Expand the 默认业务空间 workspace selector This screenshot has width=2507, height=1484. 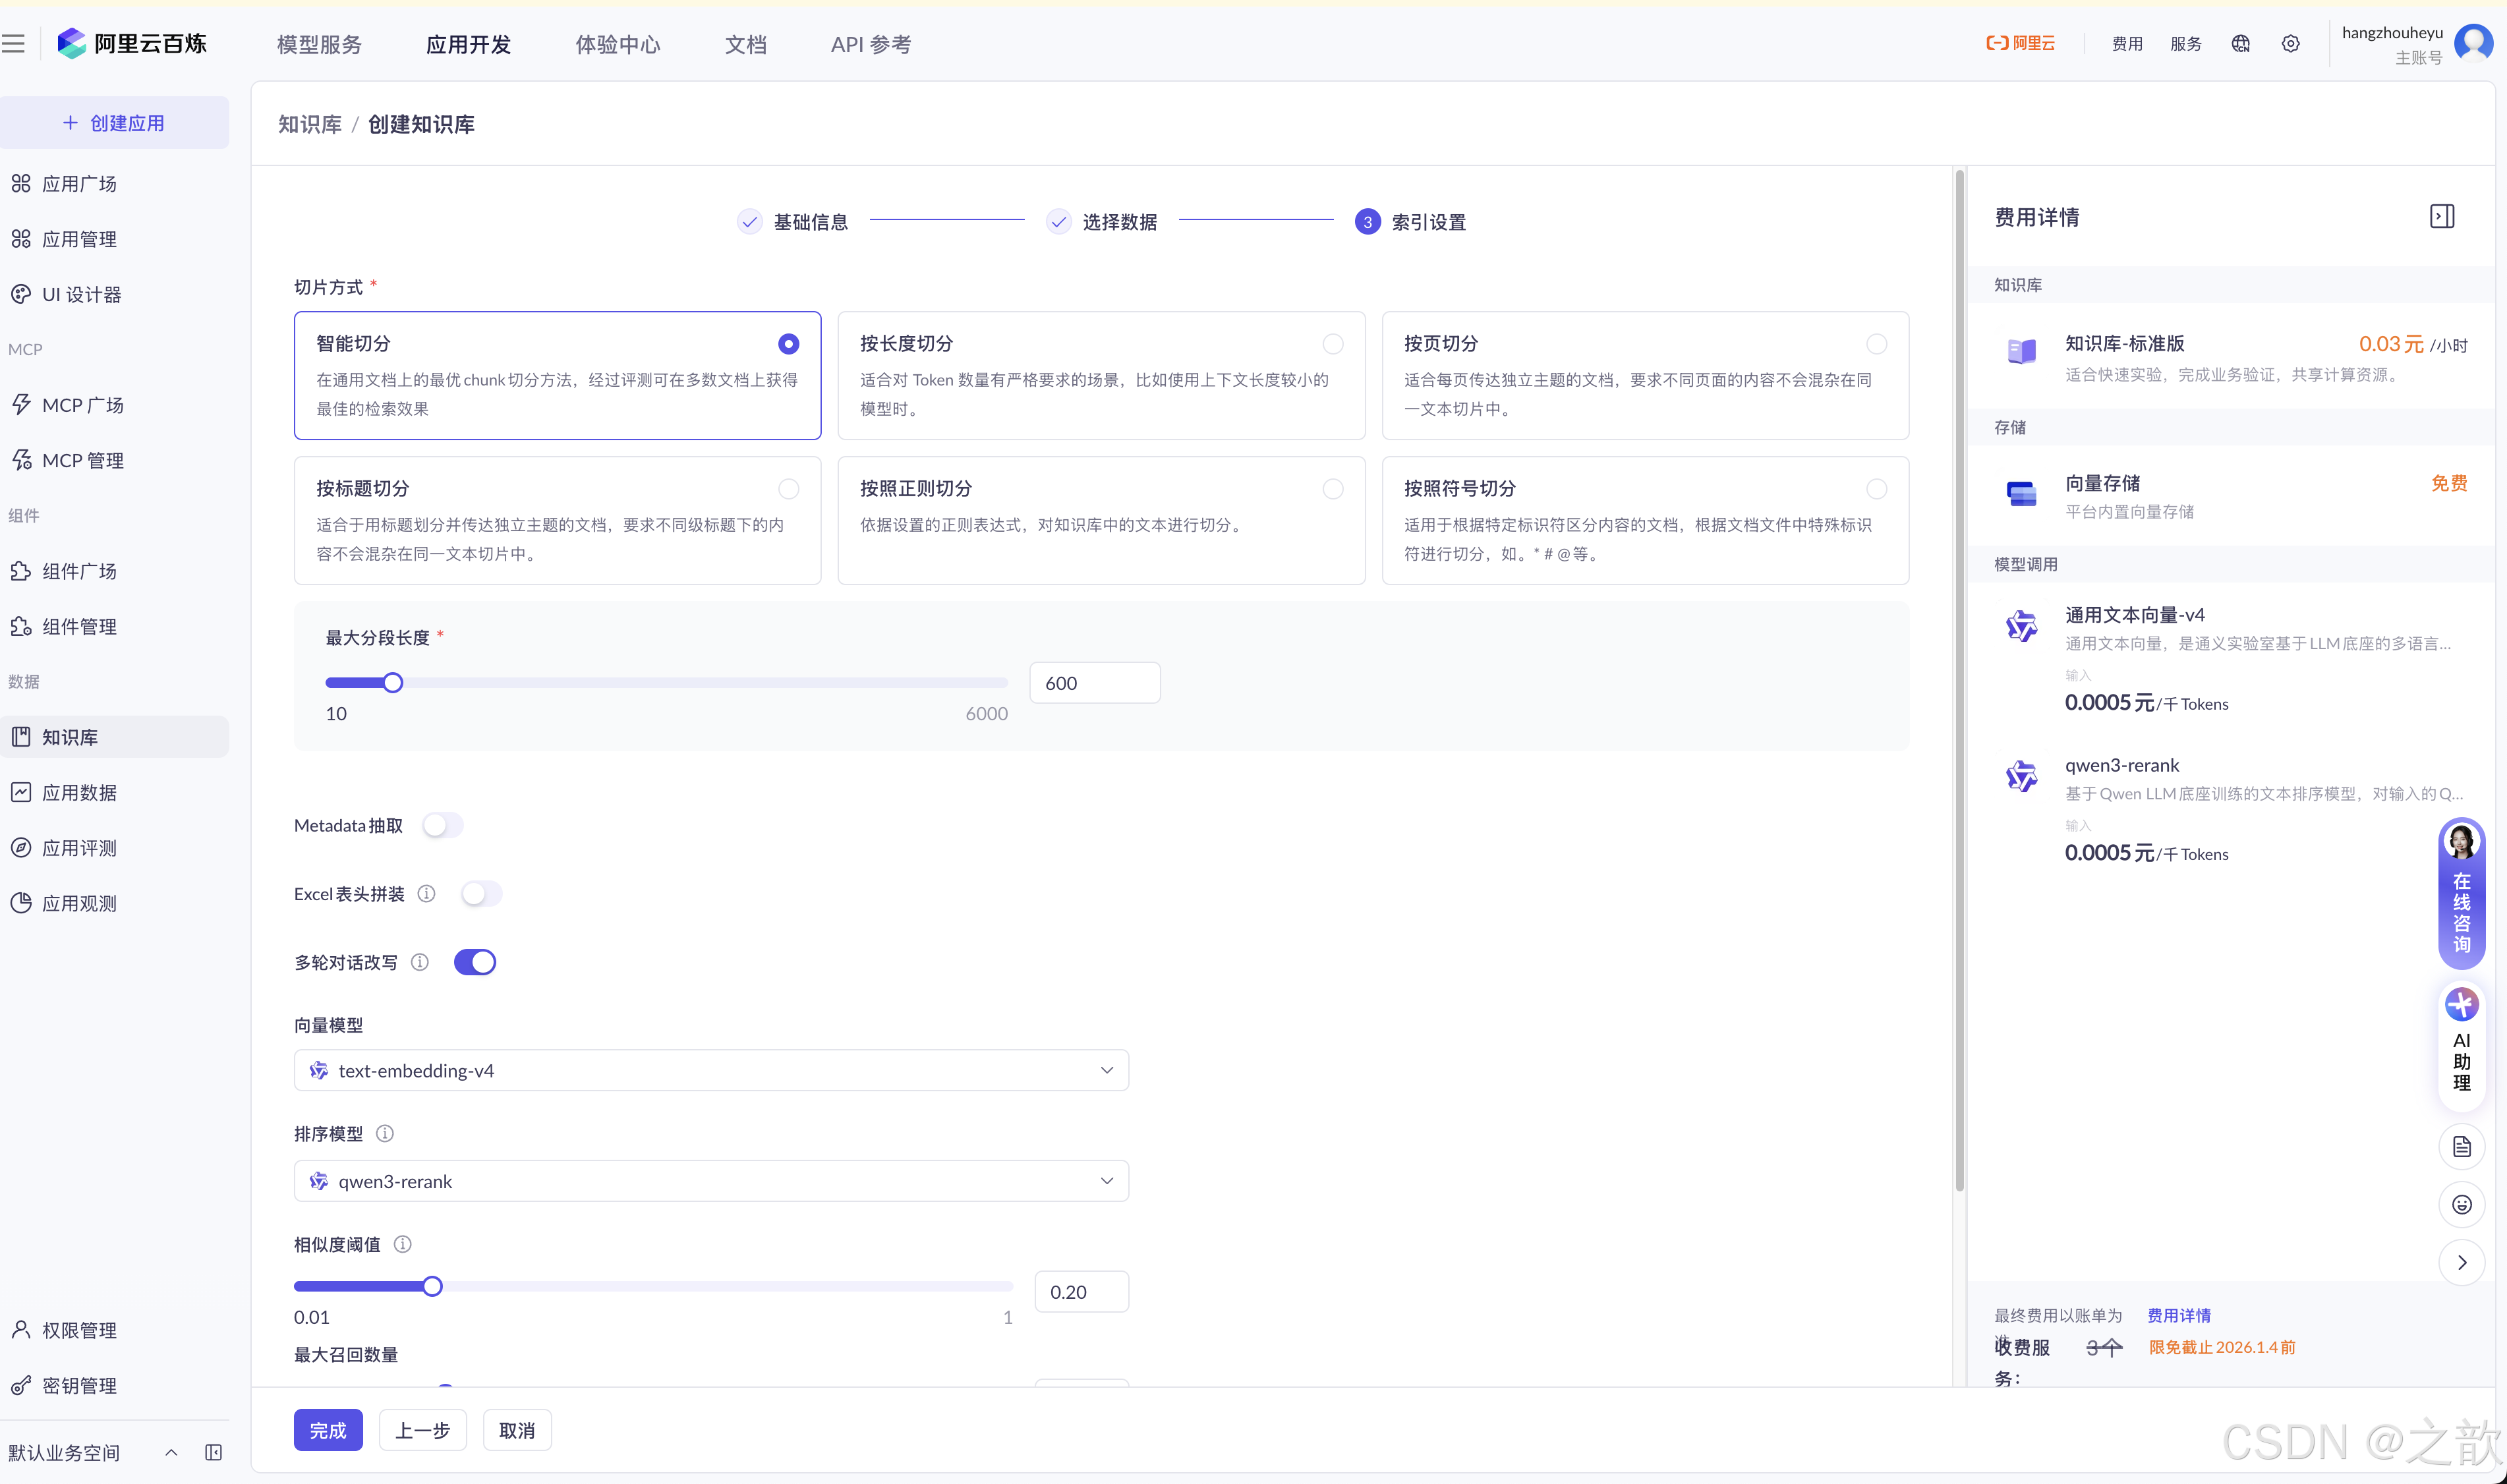pyautogui.click(x=90, y=1452)
